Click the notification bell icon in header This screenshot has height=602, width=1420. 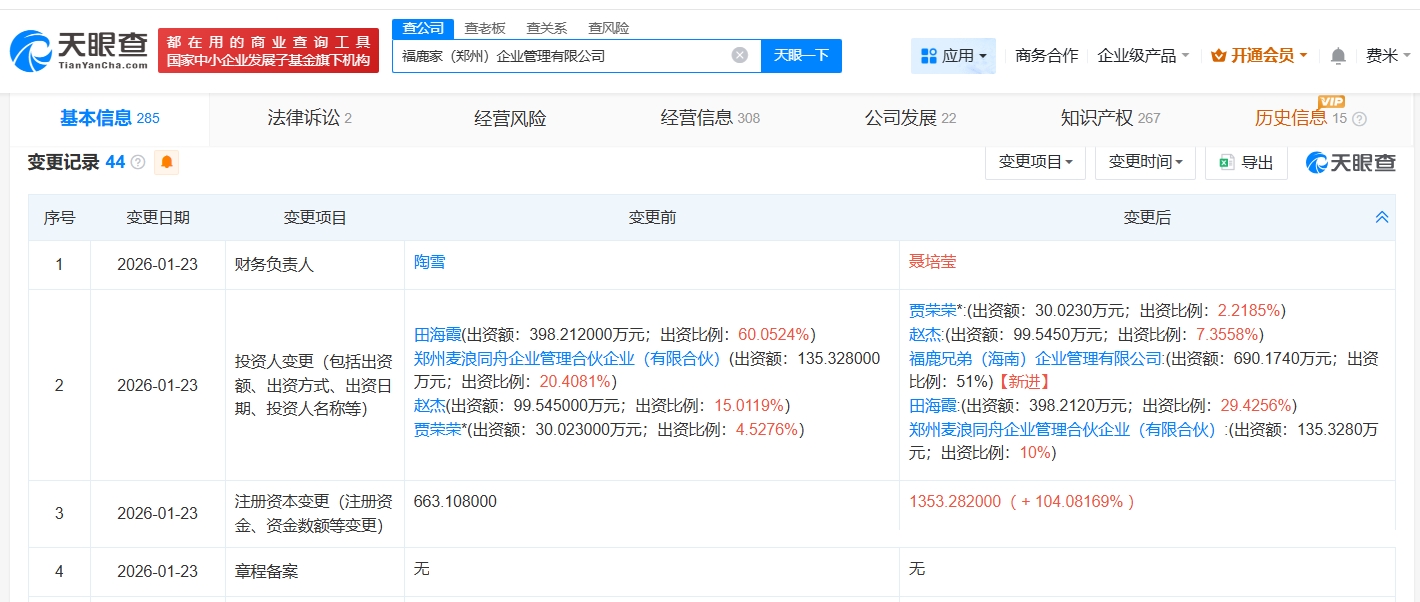1338,56
